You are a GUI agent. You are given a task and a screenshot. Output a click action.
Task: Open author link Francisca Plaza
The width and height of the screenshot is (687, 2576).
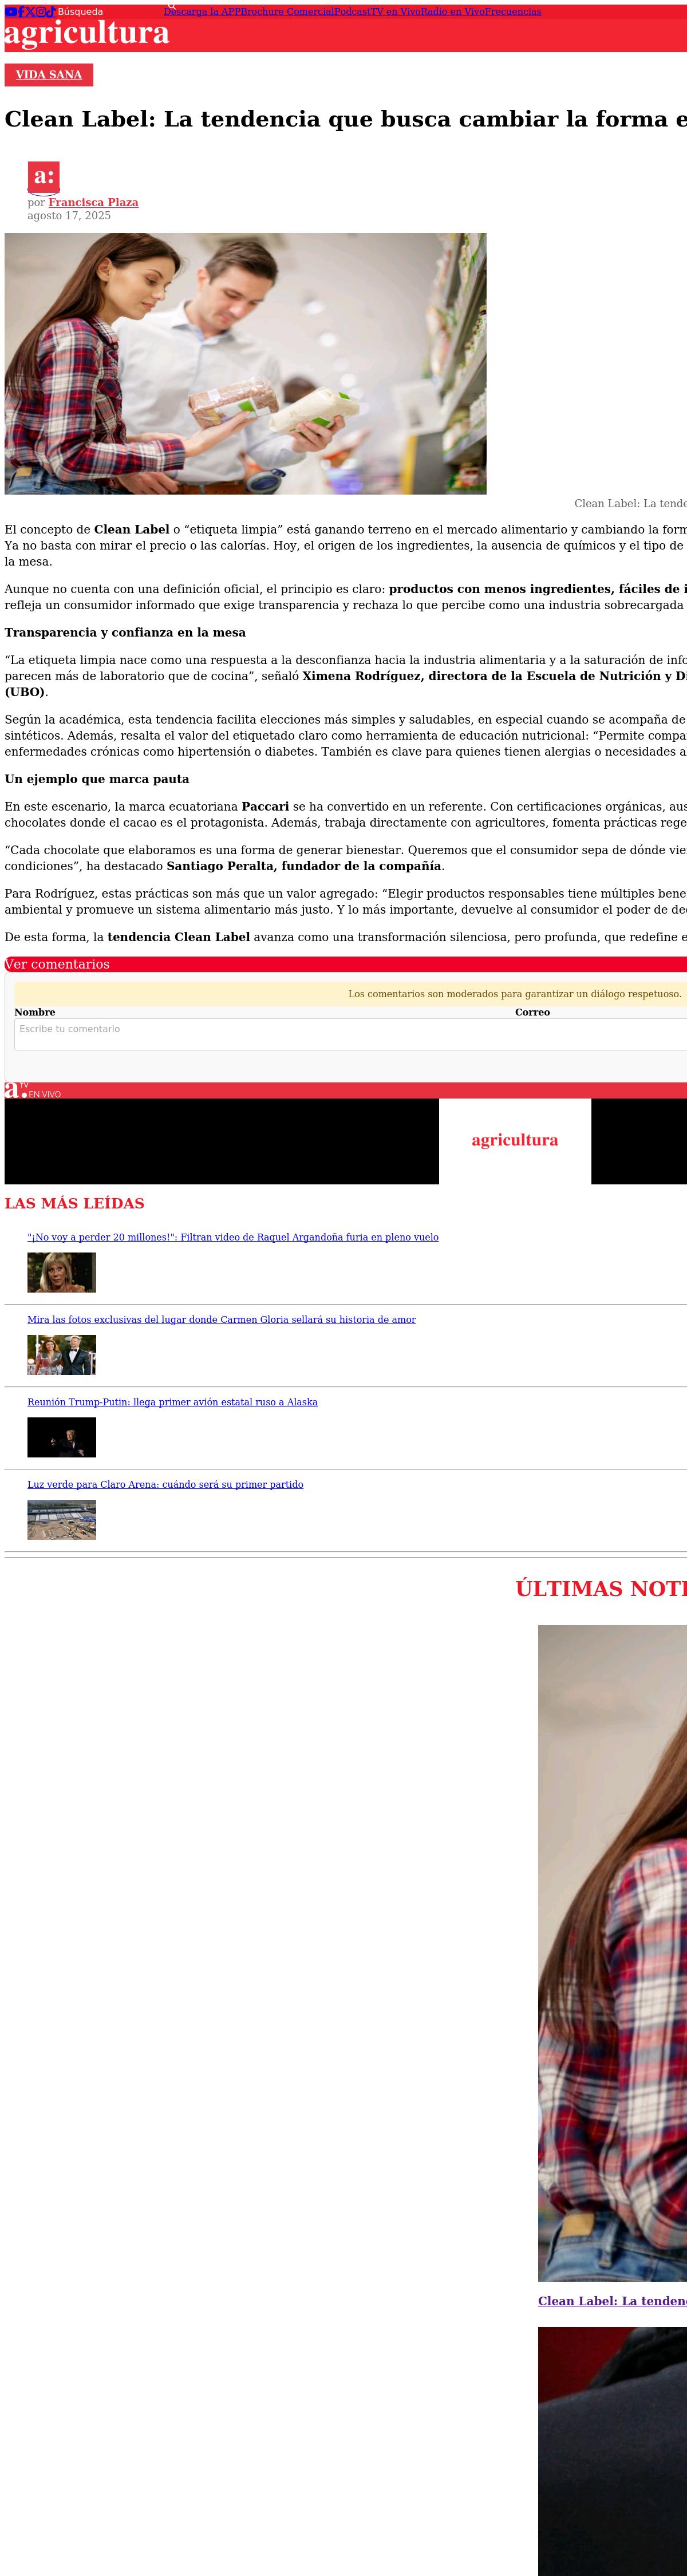click(93, 202)
